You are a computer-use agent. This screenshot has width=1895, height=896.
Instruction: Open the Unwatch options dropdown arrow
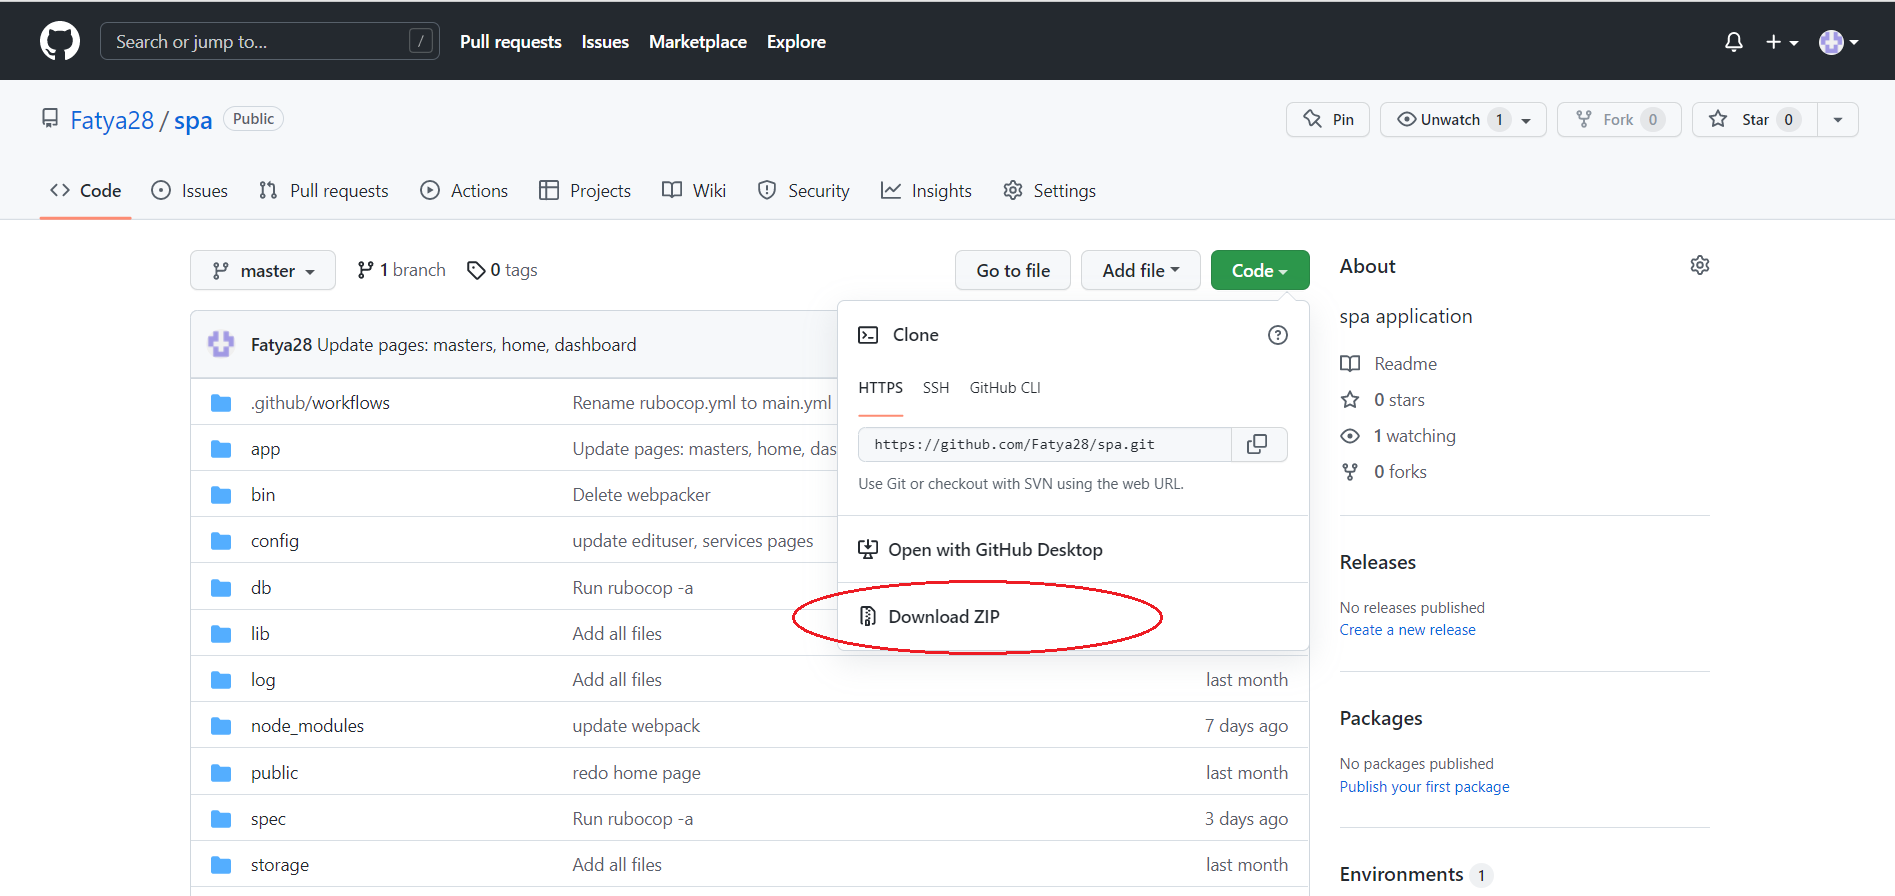[x=1526, y=120]
